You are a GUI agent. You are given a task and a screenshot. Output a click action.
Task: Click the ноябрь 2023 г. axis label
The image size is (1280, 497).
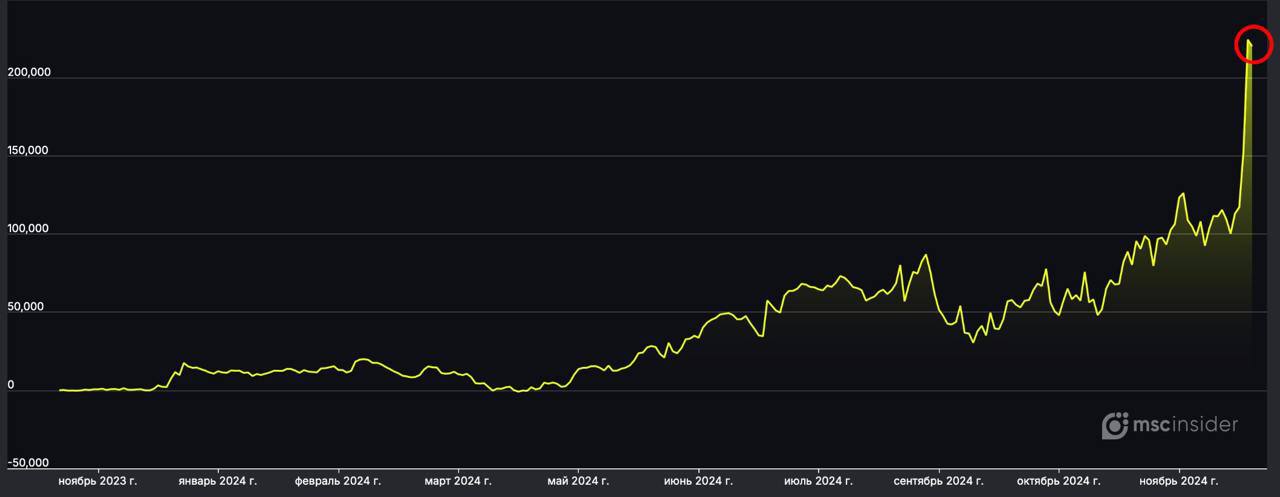98,482
